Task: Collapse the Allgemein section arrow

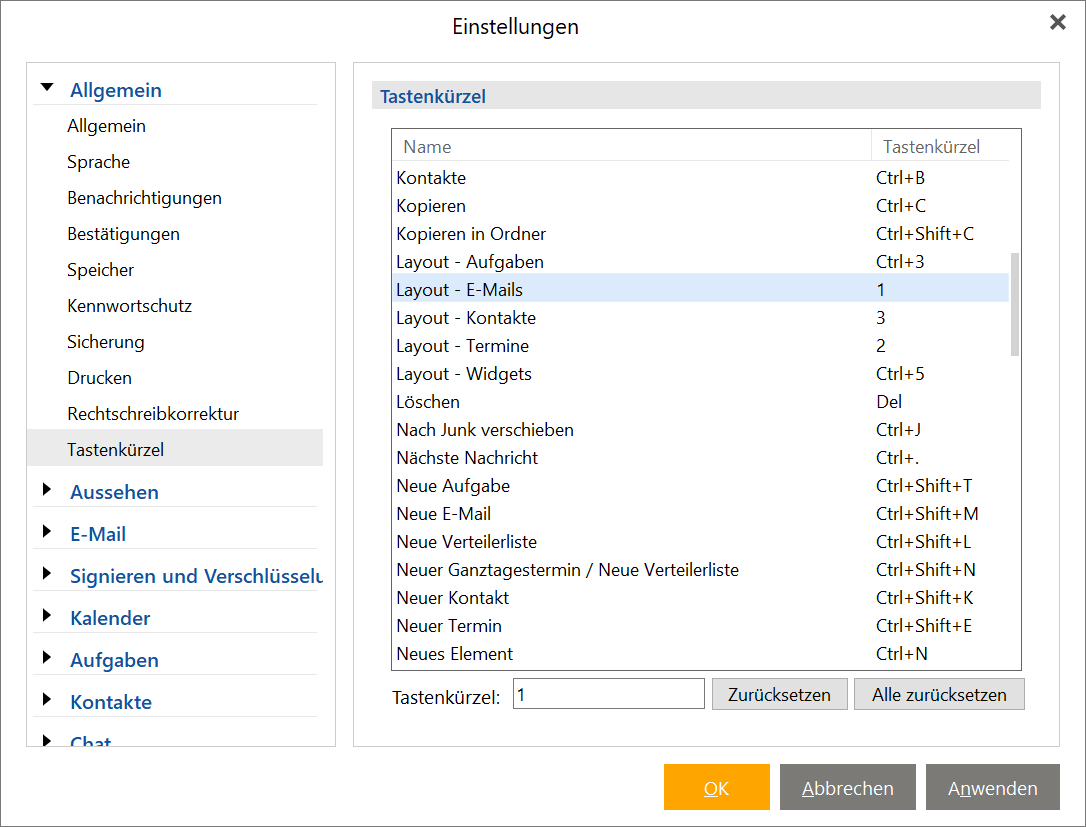Action: pyautogui.click(x=47, y=88)
